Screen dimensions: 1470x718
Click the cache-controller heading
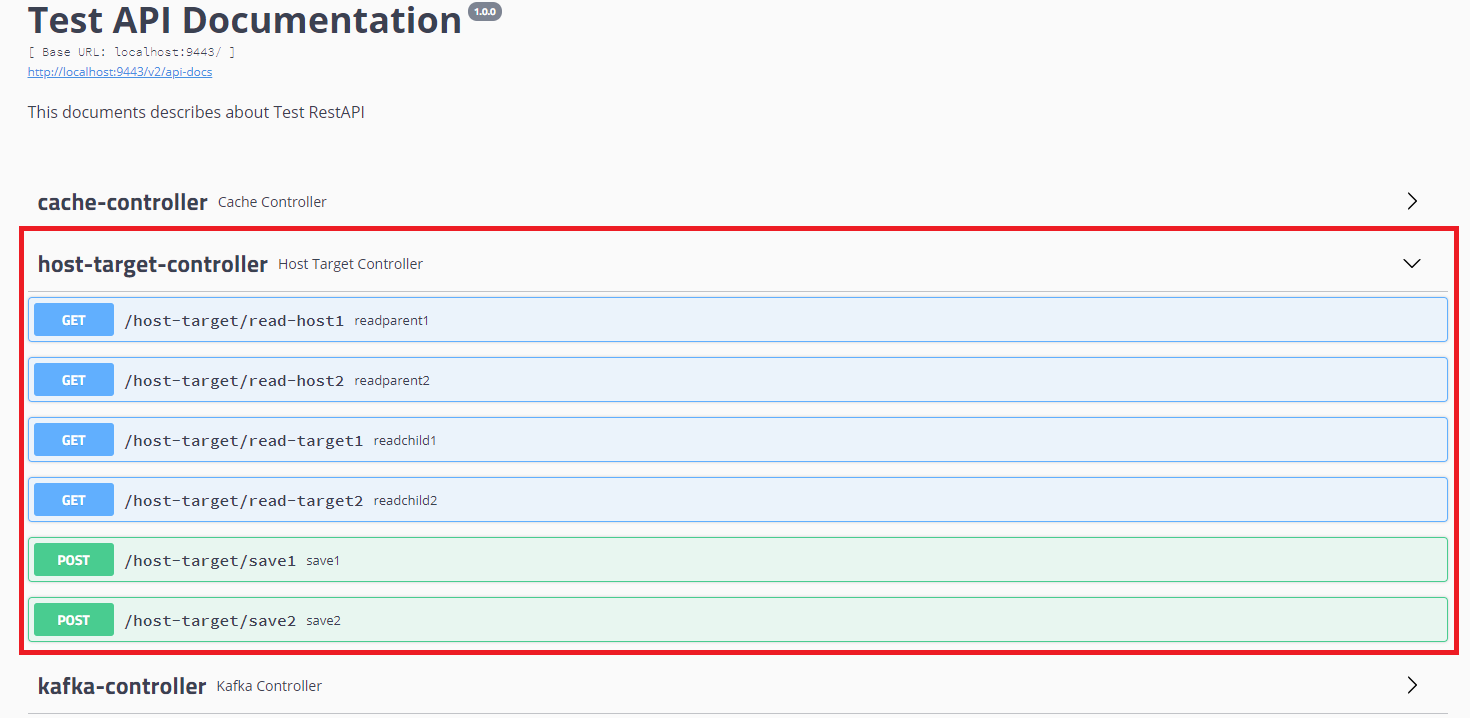tap(122, 202)
